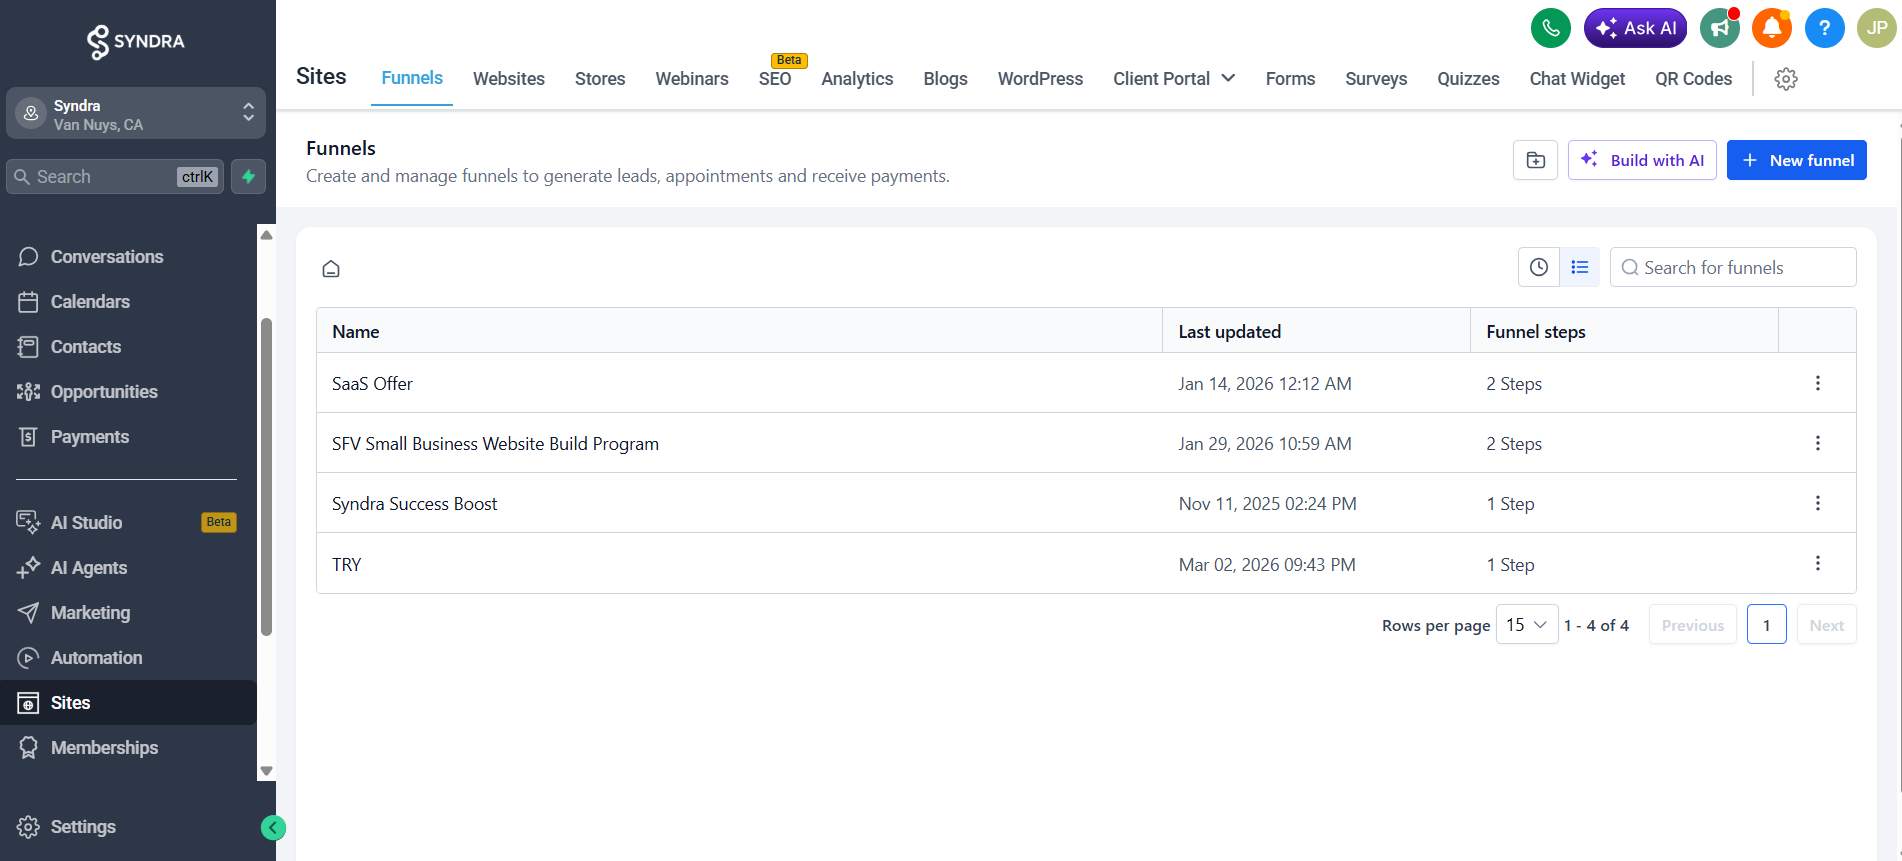Open actions menu for SaaS Offer
This screenshot has height=861, width=1902.
point(1817,383)
